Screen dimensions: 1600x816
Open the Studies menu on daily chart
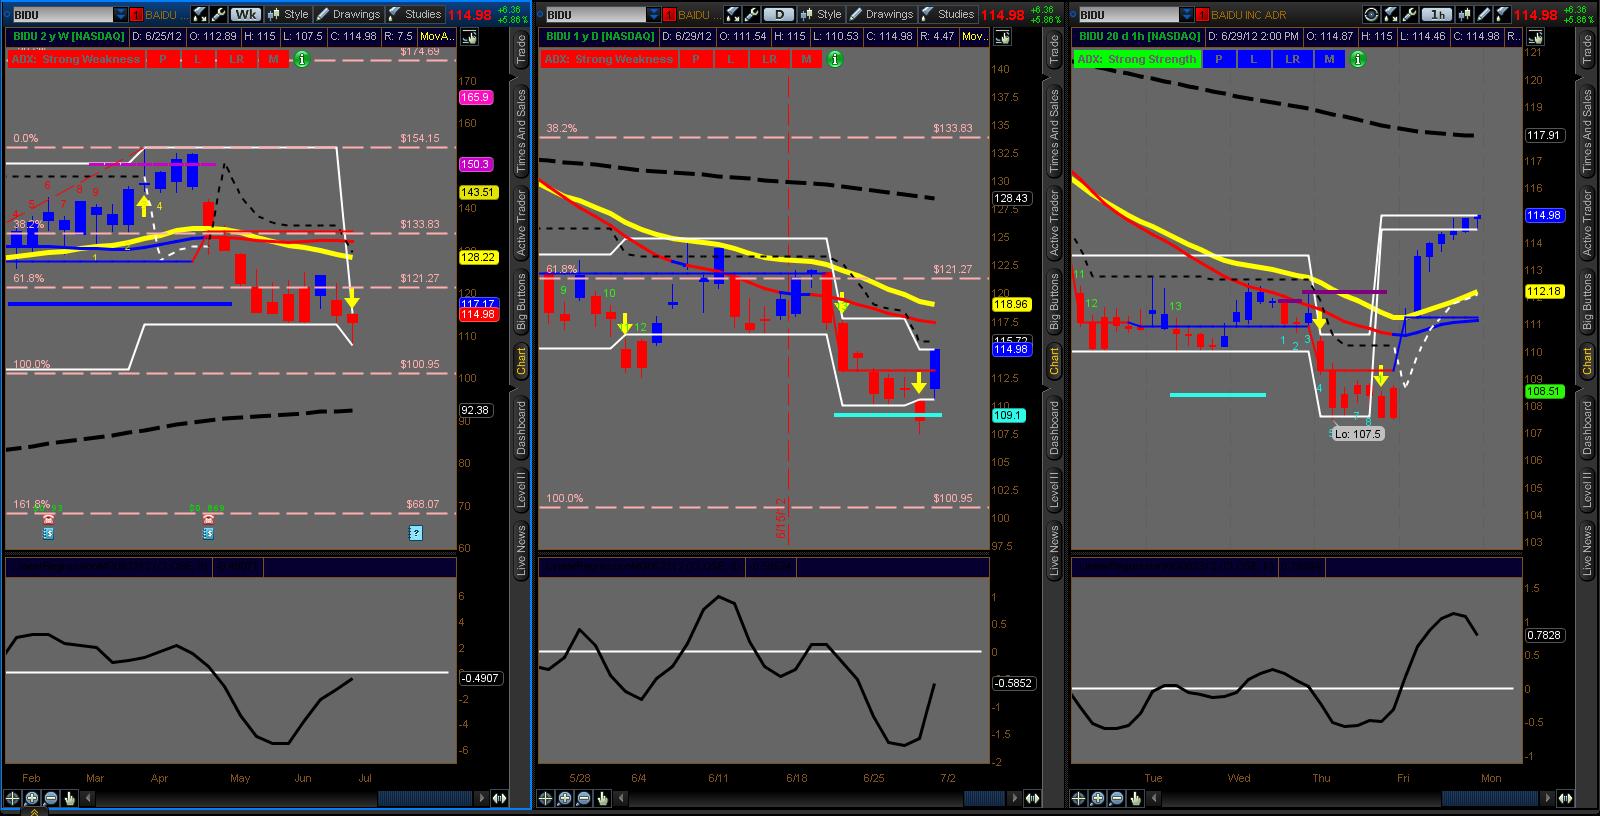click(948, 14)
